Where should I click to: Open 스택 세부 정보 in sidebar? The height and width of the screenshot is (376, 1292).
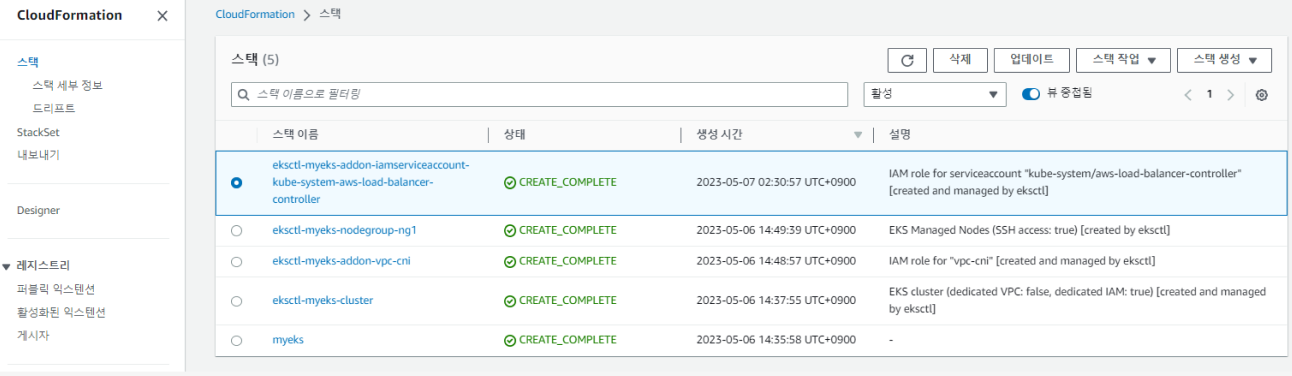[x=67, y=85]
